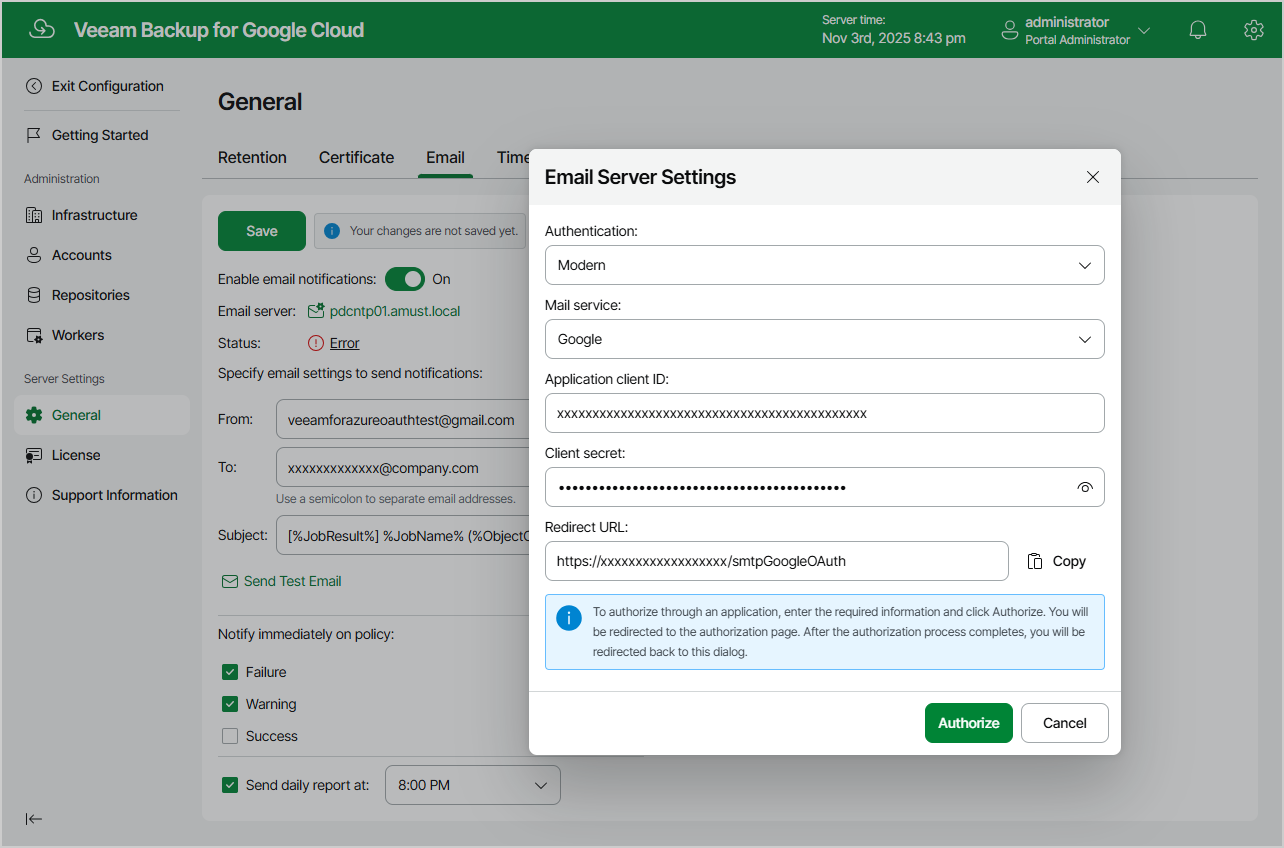The height and width of the screenshot is (848, 1284).
Task: Click the Redirect URL field
Action: point(777,561)
